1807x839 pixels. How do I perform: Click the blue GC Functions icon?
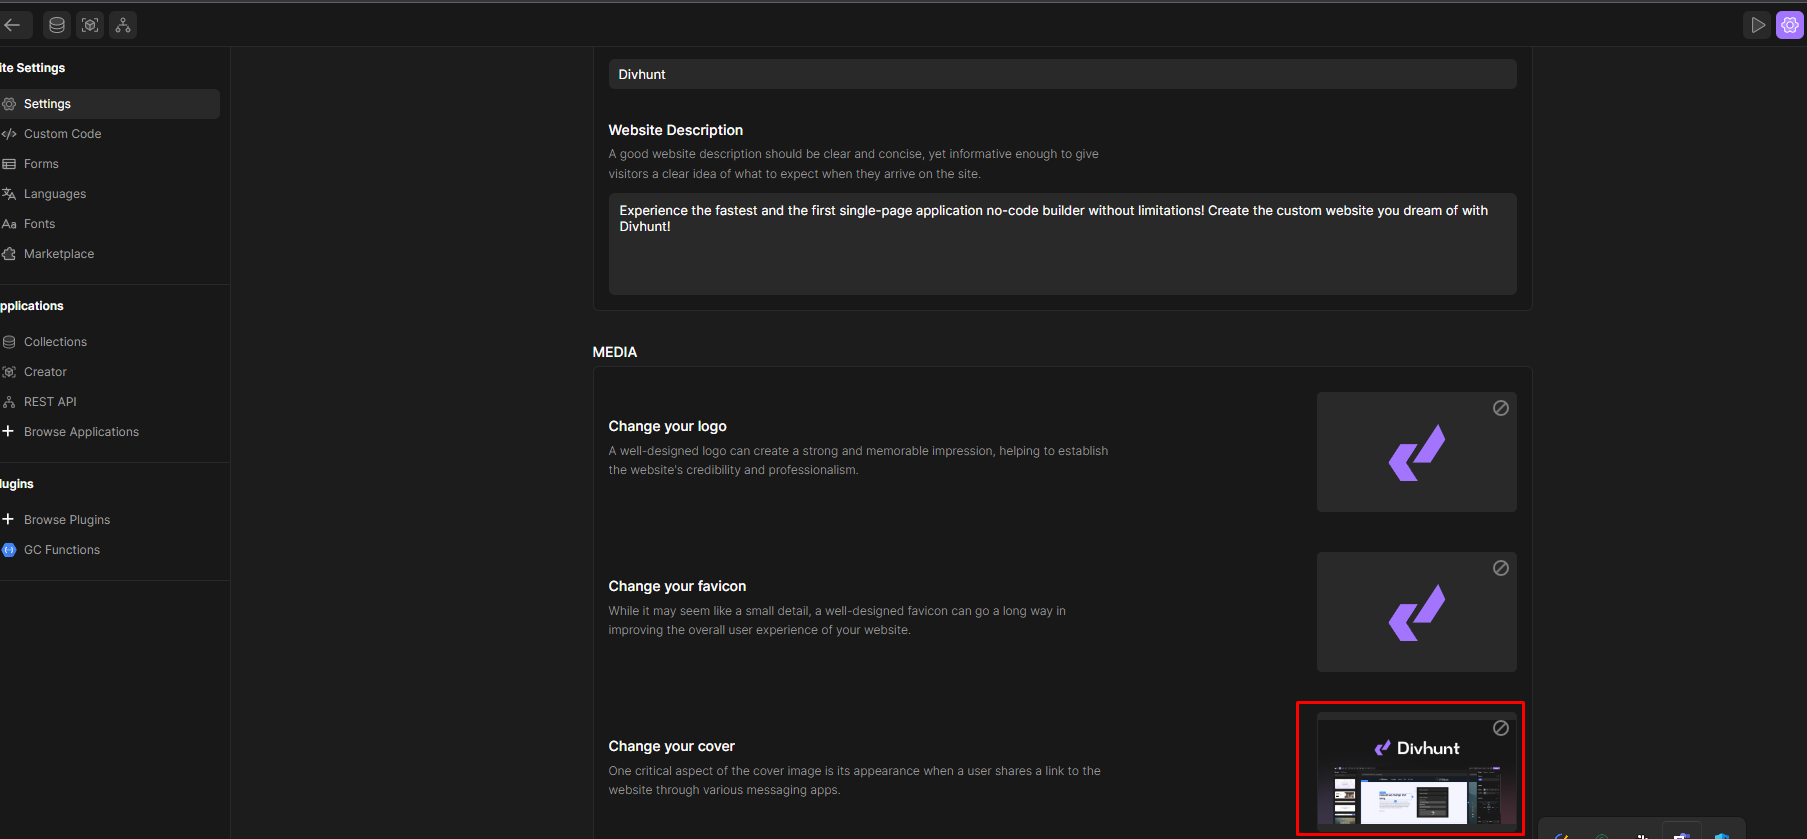tap(9, 550)
